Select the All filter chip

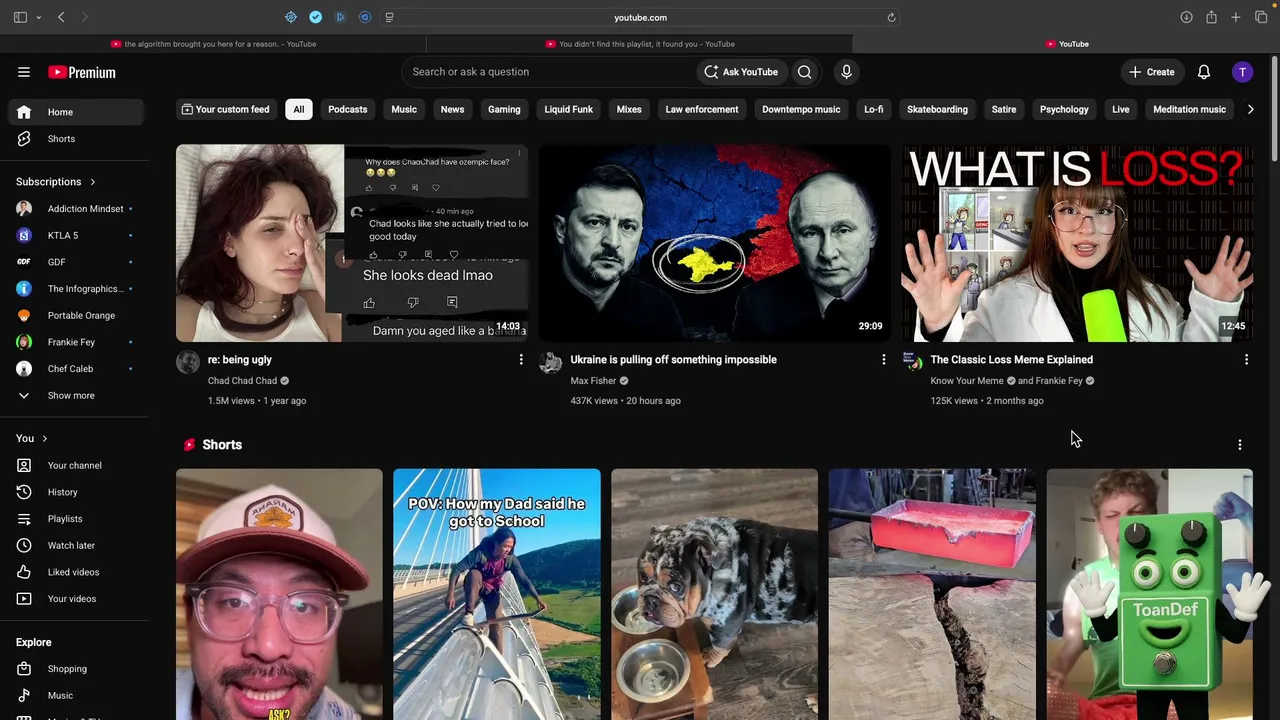pyautogui.click(x=298, y=109)
